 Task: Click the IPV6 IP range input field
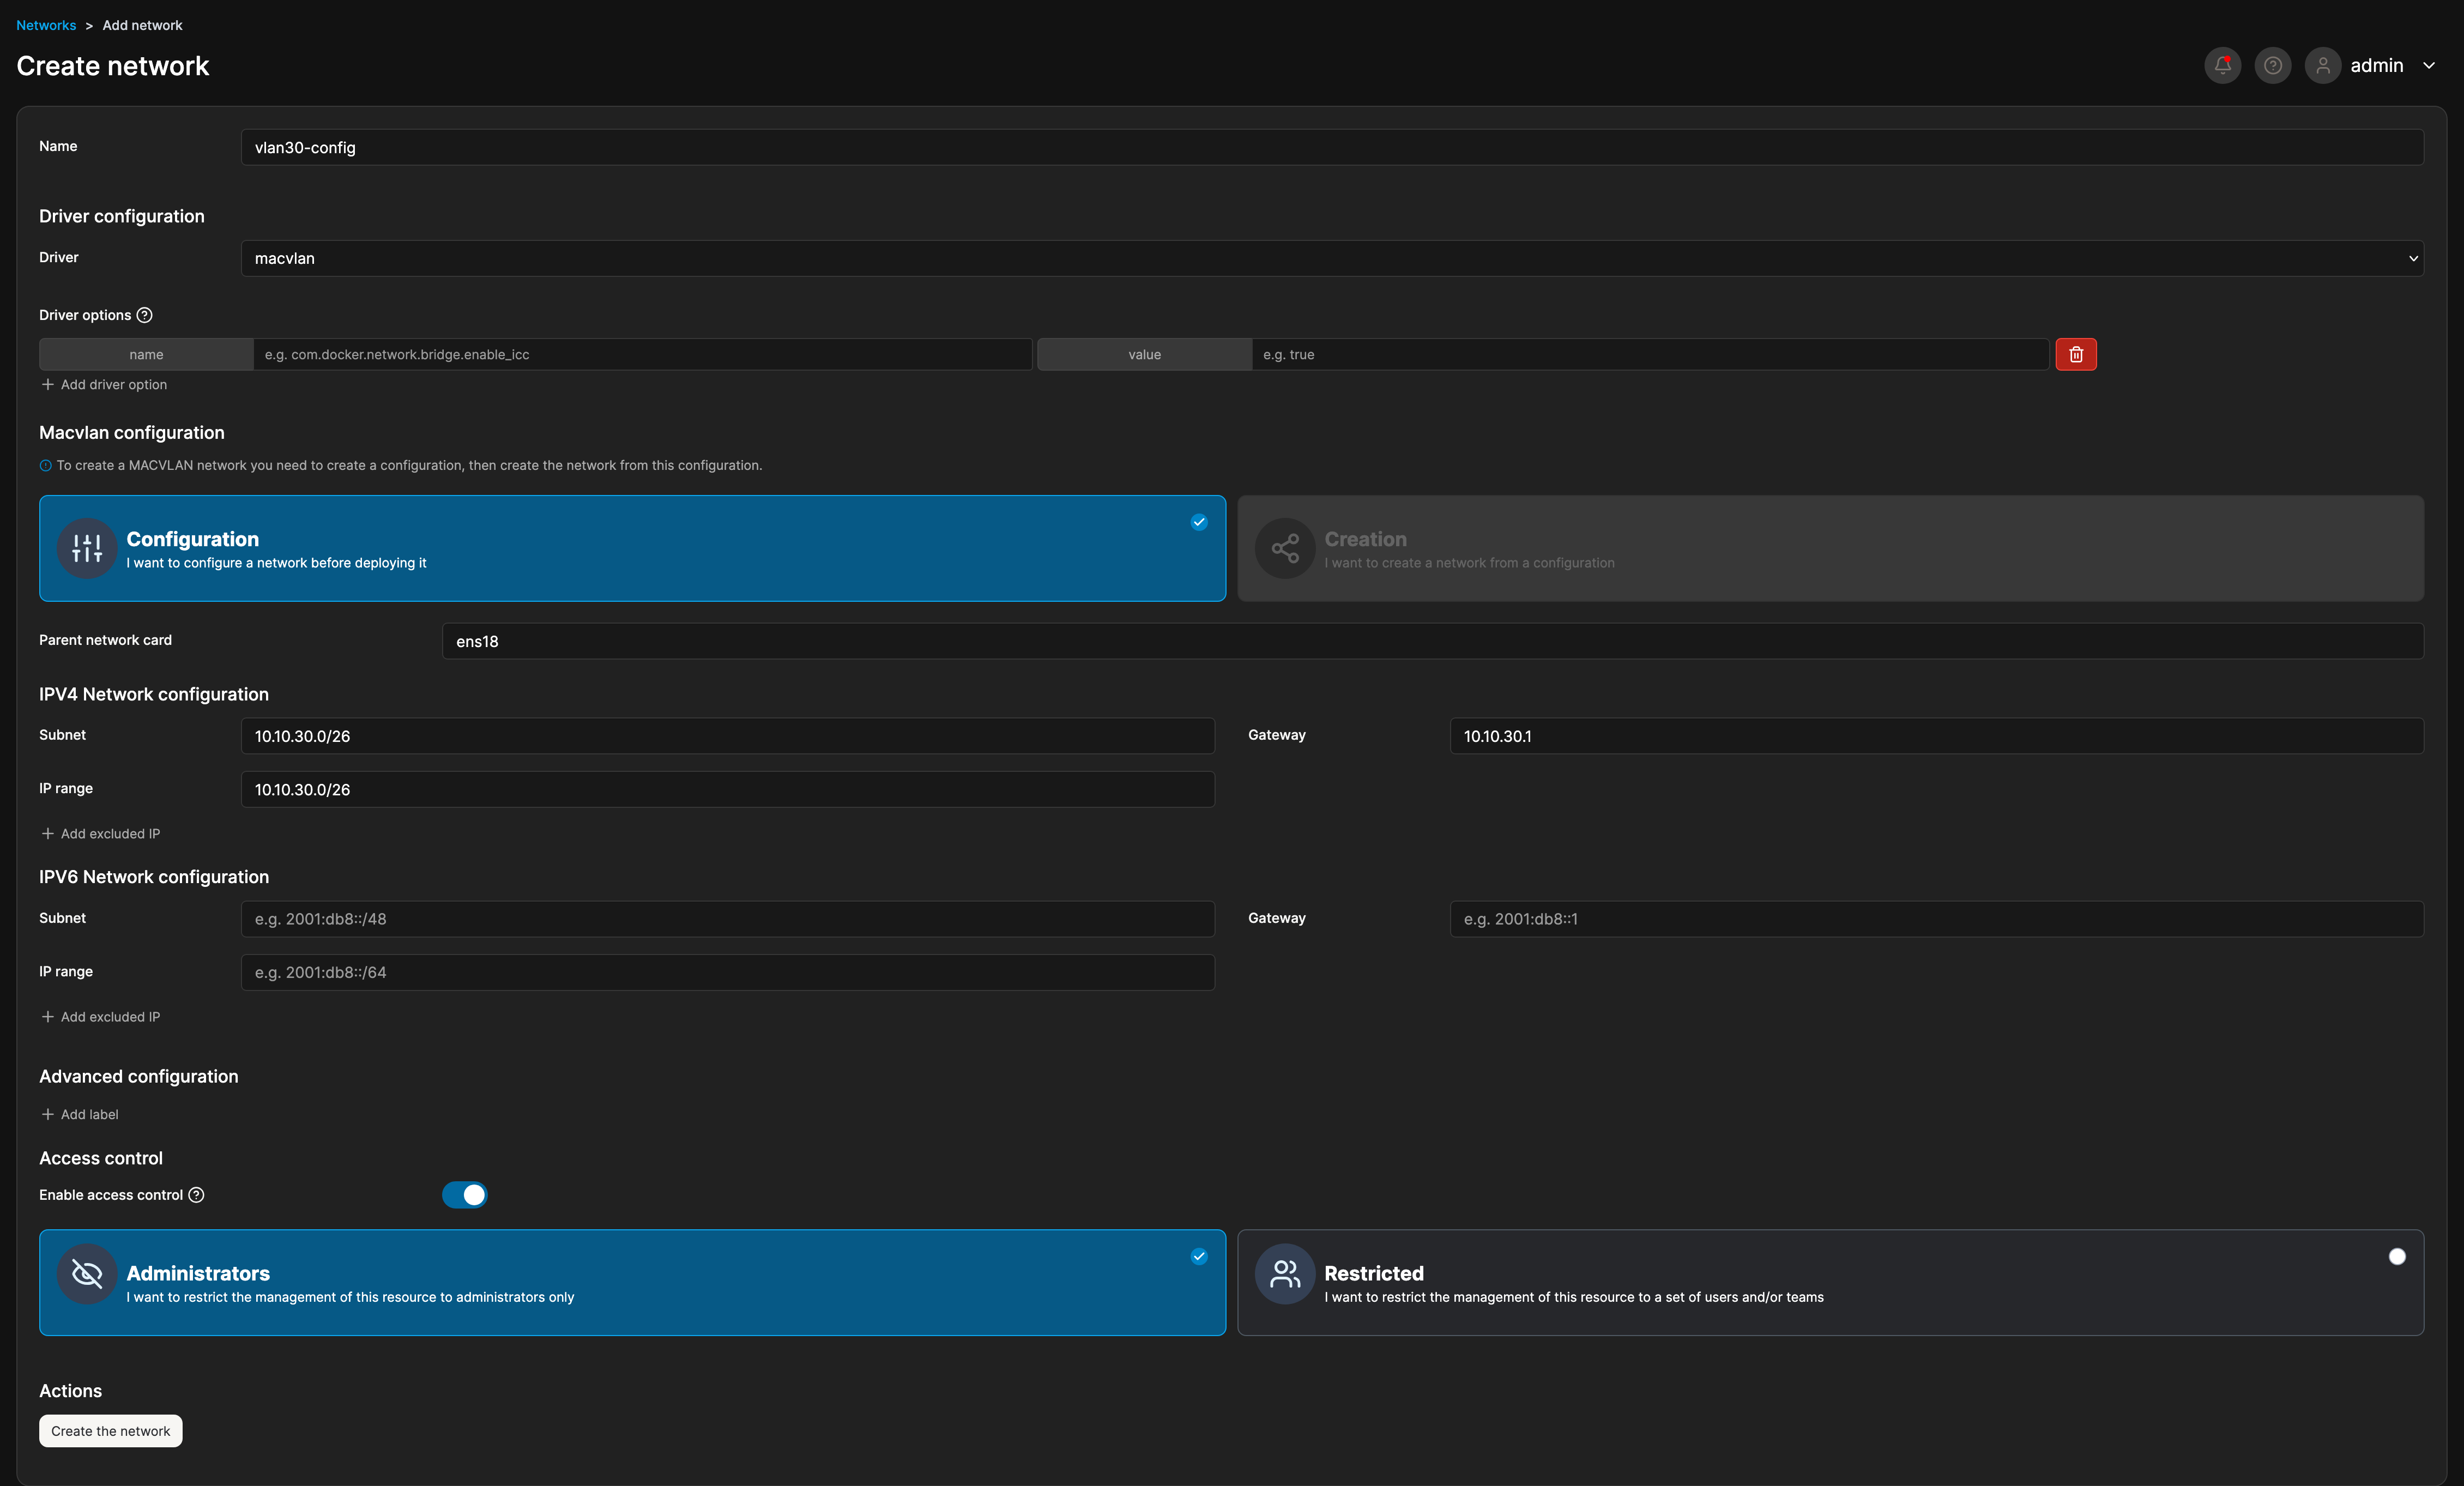[x=727, y=972]
